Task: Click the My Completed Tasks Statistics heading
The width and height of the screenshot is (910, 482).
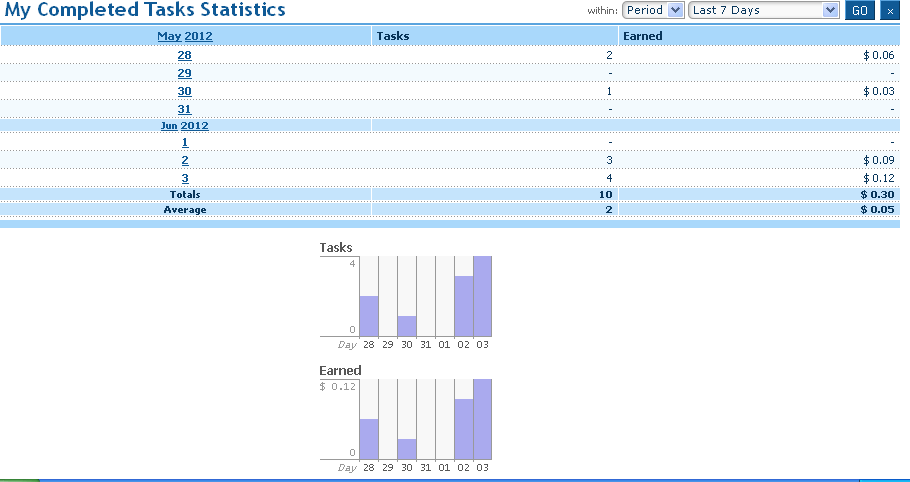Action: 145,9
